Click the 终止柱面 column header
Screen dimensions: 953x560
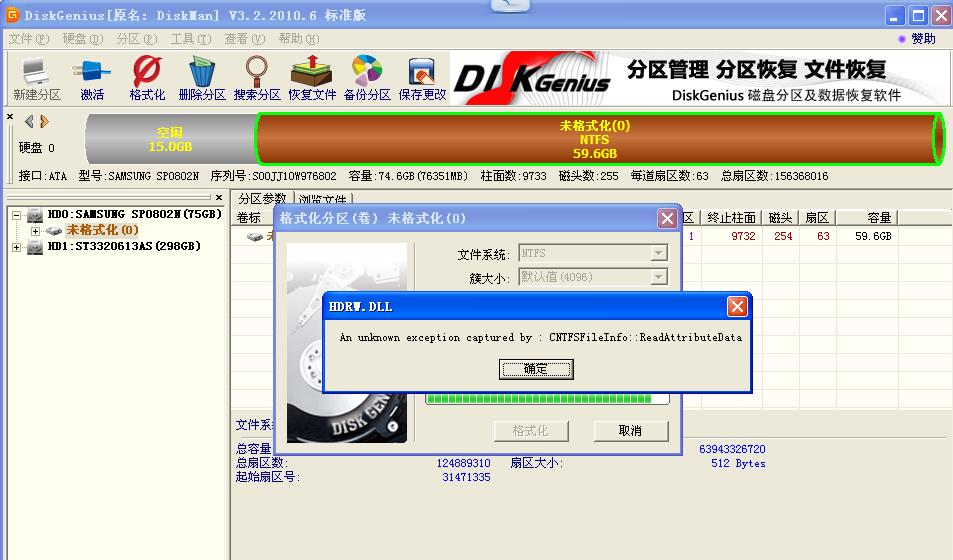pos(731,218)
